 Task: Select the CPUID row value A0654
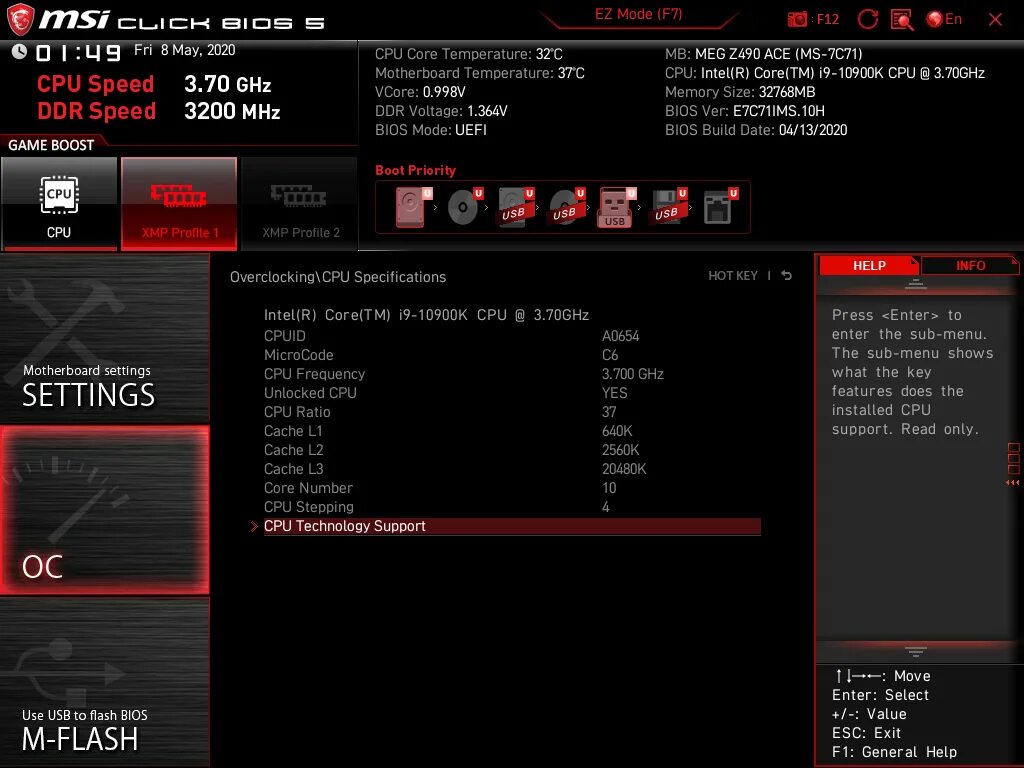pos(620,336)
